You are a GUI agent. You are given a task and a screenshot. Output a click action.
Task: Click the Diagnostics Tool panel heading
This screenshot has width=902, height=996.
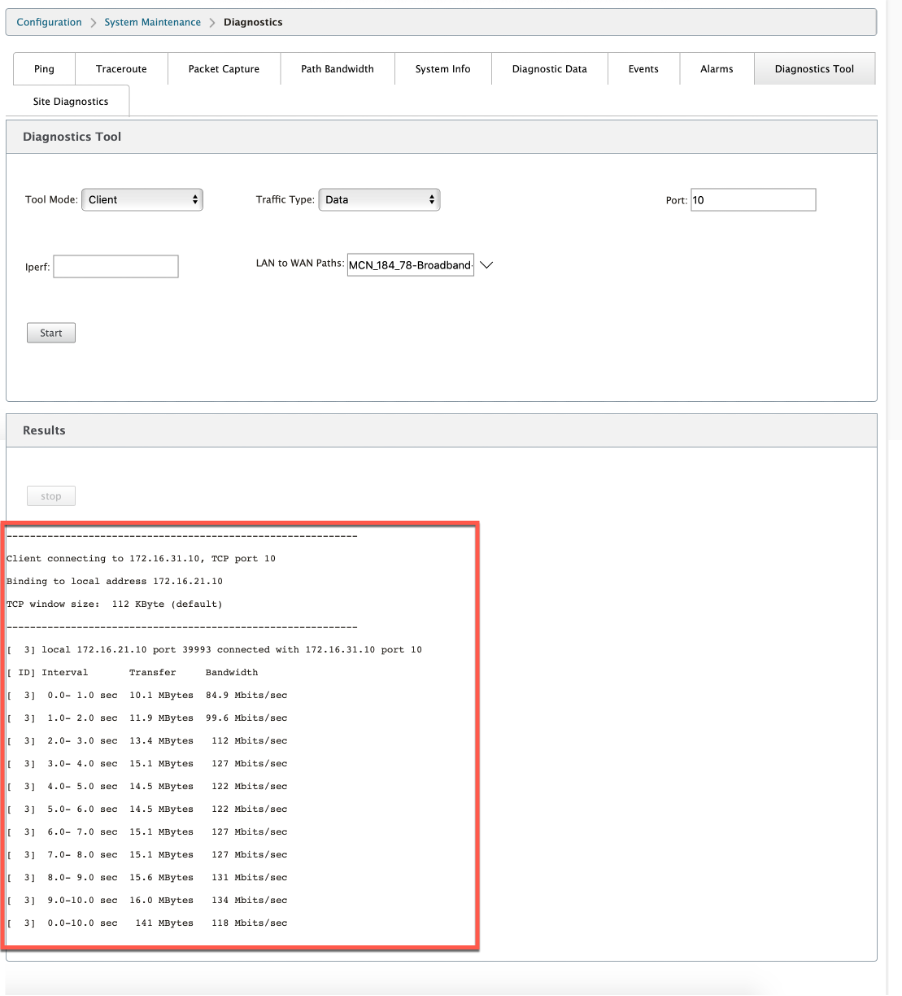pyautogui.click(x=72, y=137)
